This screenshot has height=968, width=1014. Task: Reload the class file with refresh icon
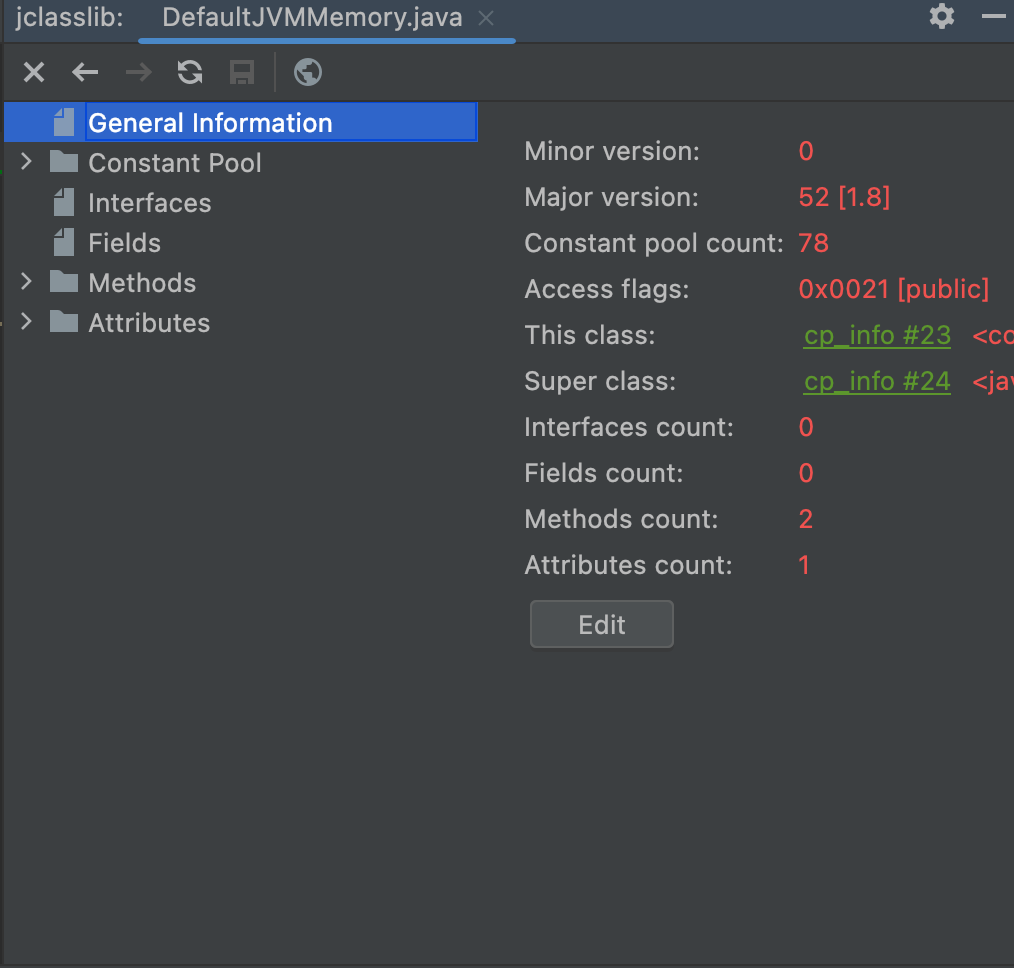tap(190, 72)
